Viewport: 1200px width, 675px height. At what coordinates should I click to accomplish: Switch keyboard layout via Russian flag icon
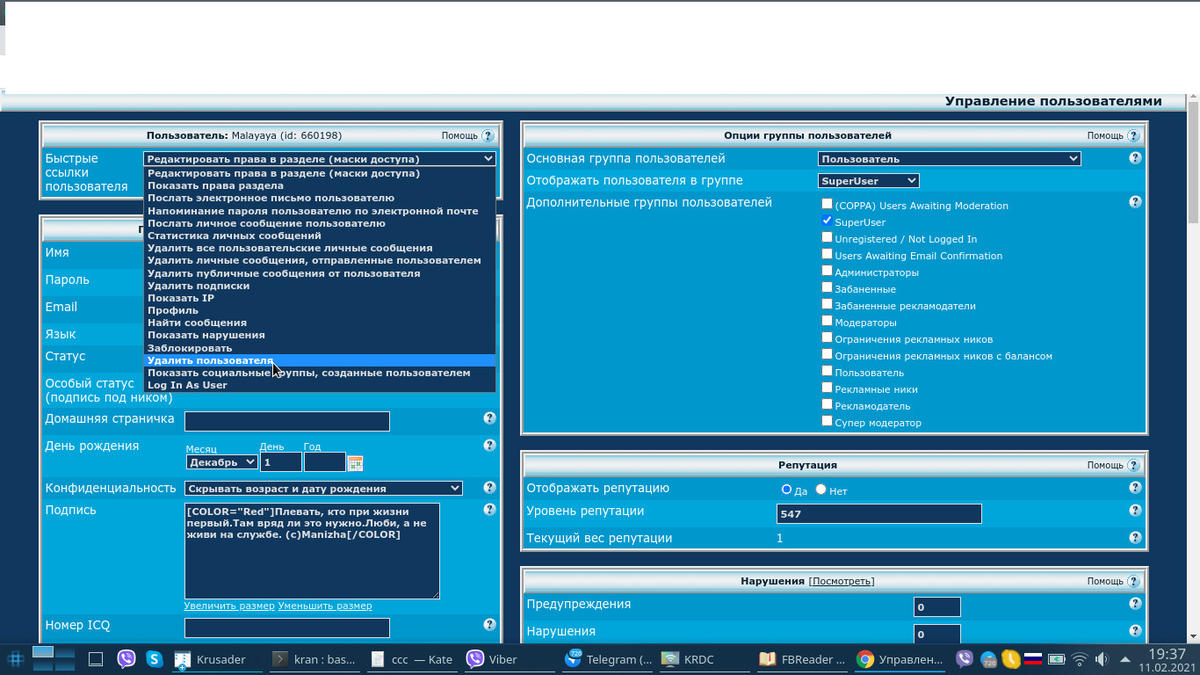tap(1033, 659)
